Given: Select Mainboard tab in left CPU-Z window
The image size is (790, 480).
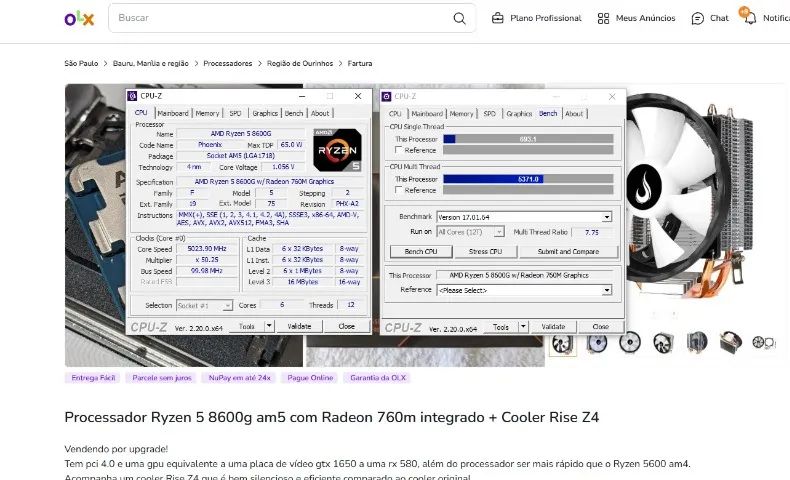Looking at the screenshot, I should coord(173,113).
